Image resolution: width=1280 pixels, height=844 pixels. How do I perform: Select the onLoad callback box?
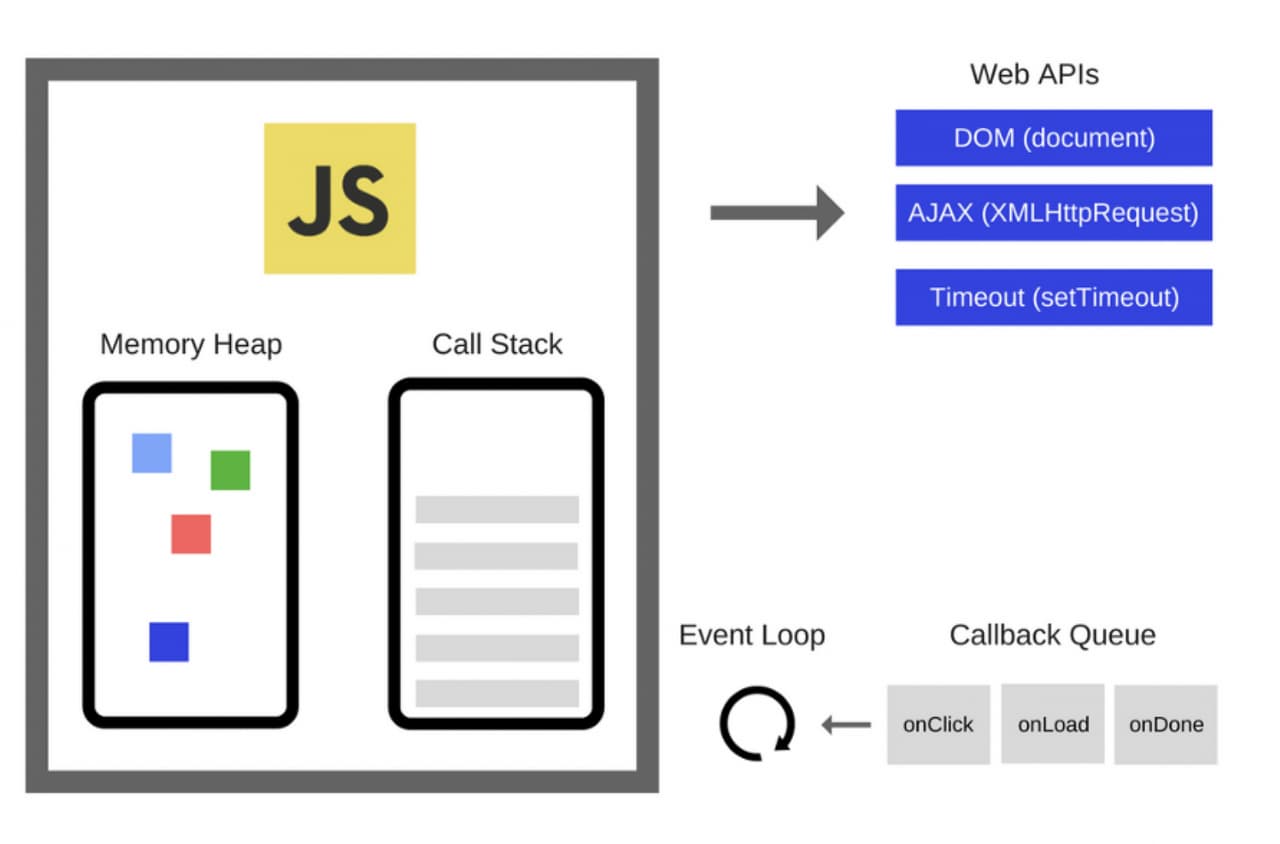coord(1052,725)
